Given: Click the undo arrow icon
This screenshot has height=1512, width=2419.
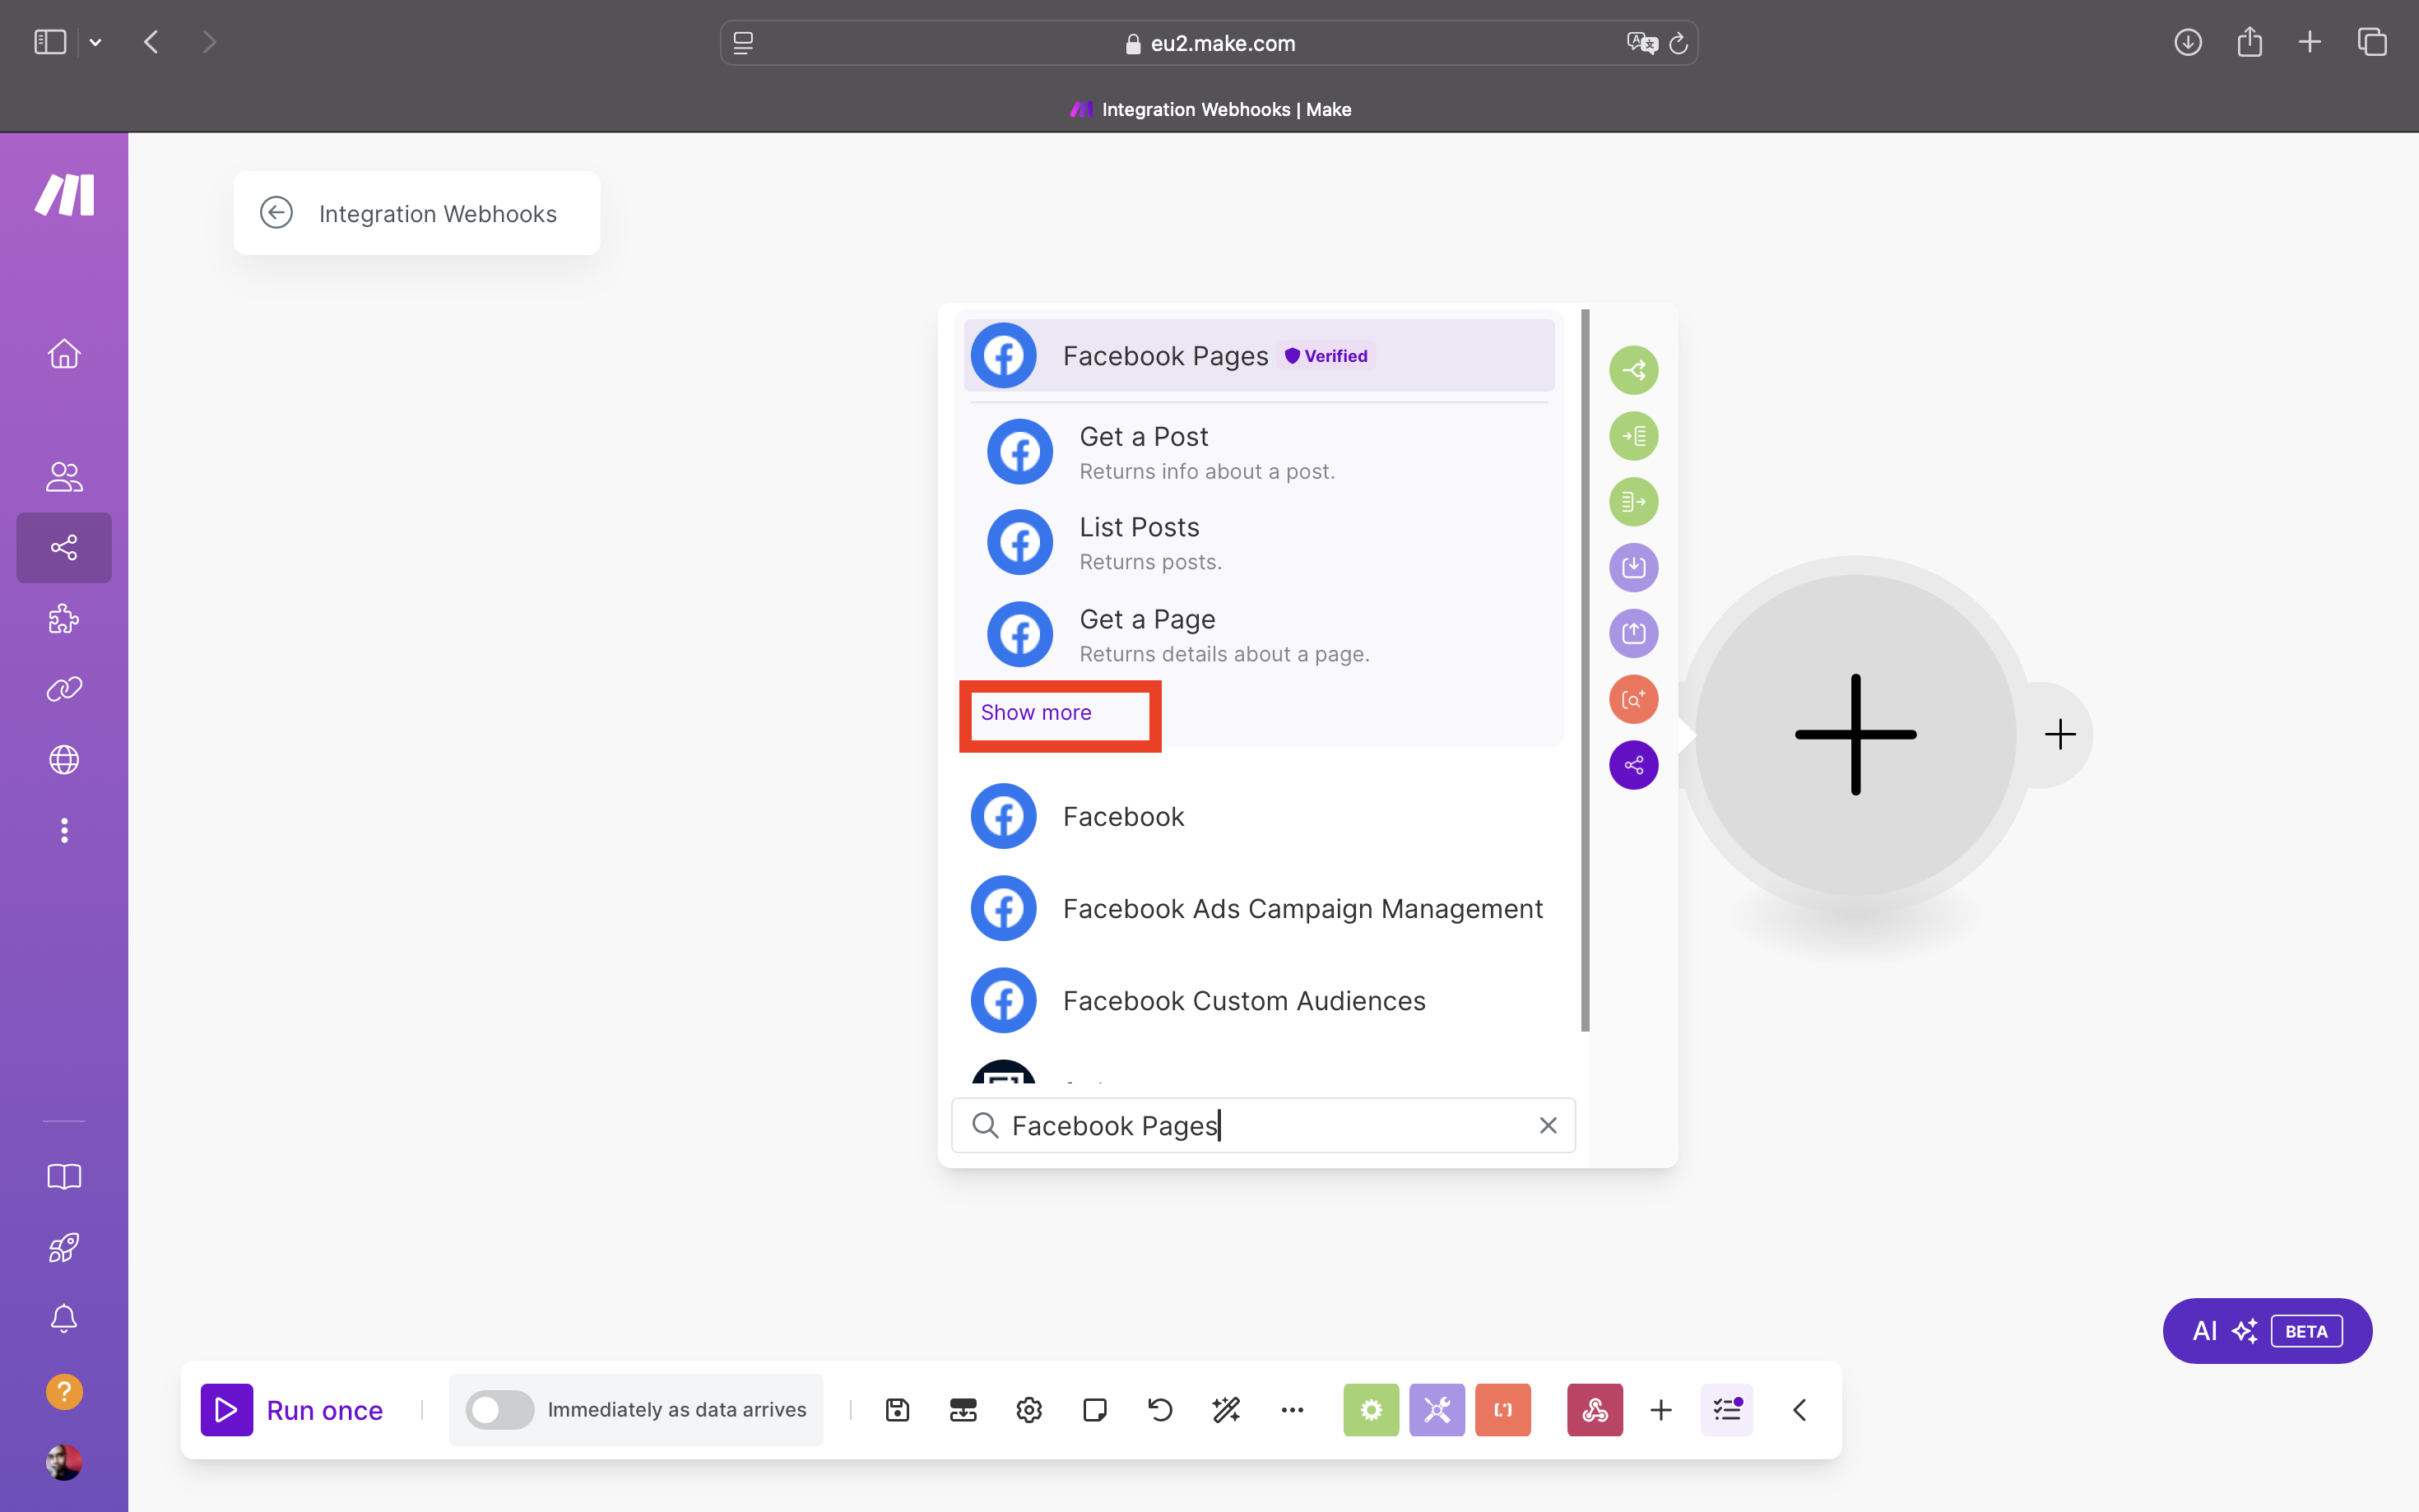Looking at the screenshot, I should point(1160,1410).
